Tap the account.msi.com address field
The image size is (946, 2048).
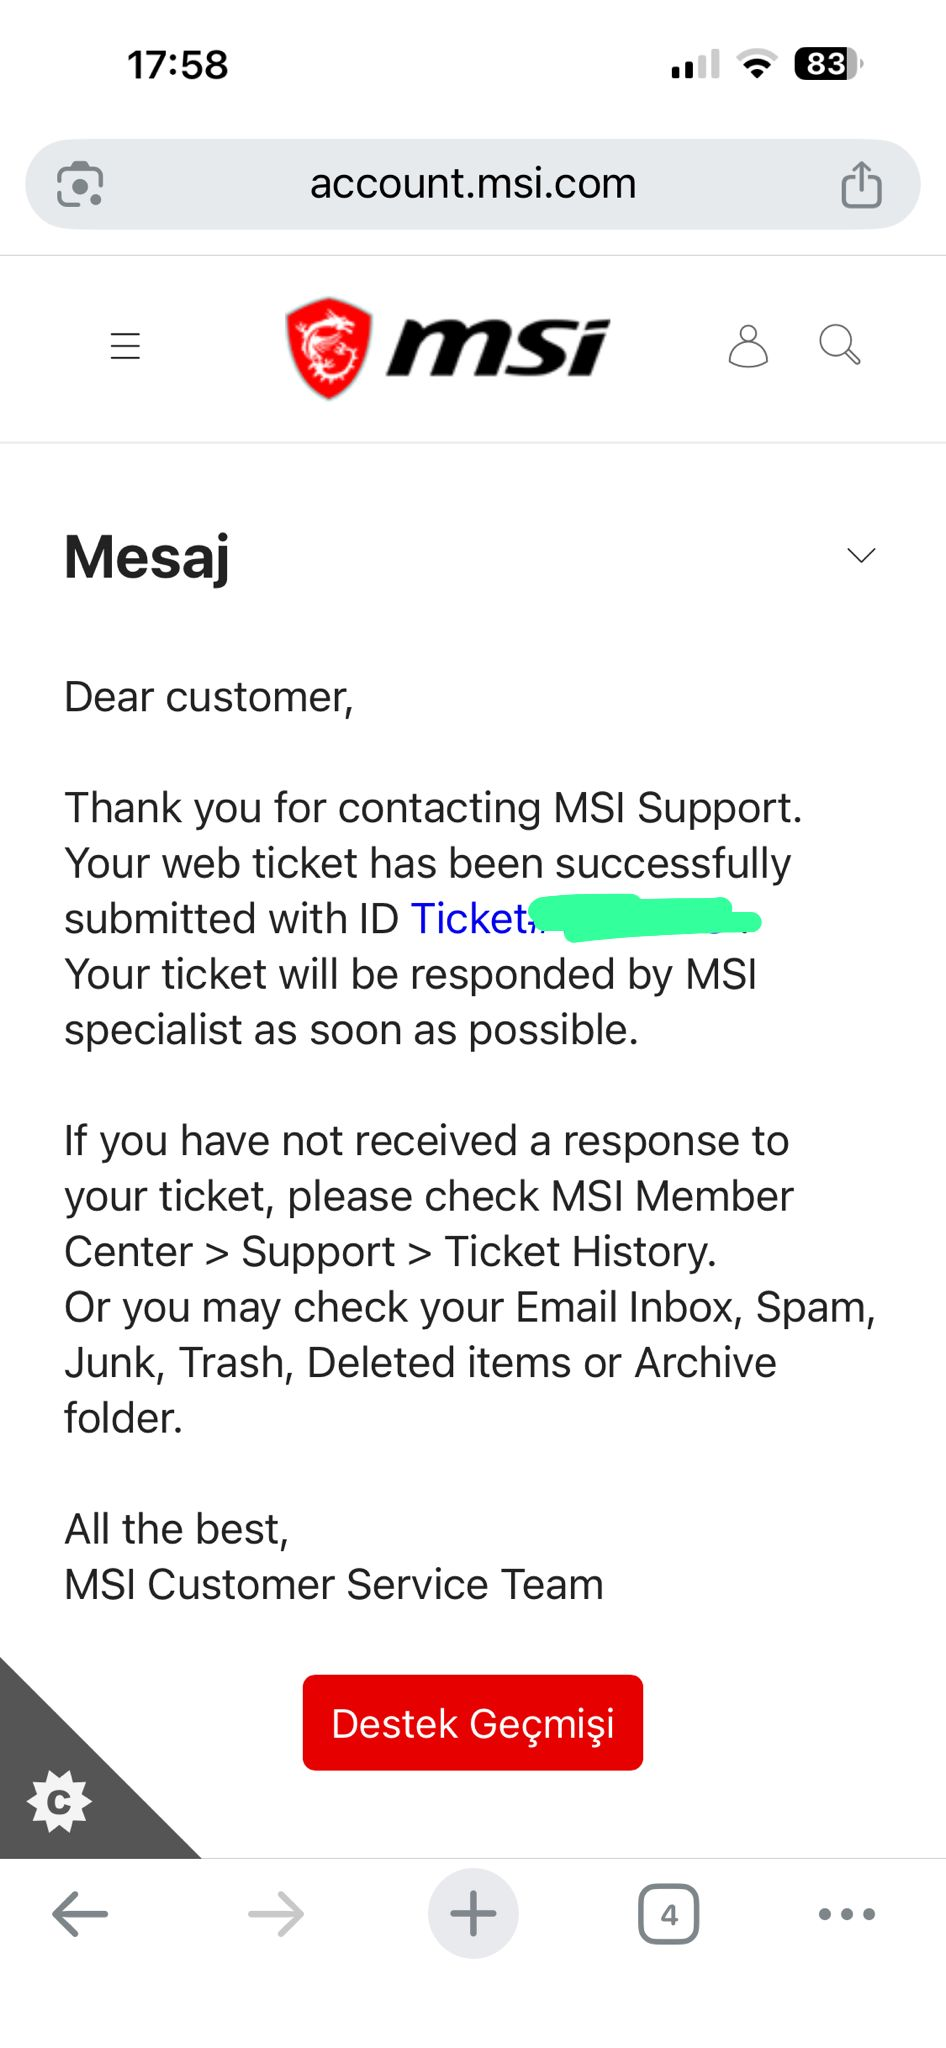[473, 184]
